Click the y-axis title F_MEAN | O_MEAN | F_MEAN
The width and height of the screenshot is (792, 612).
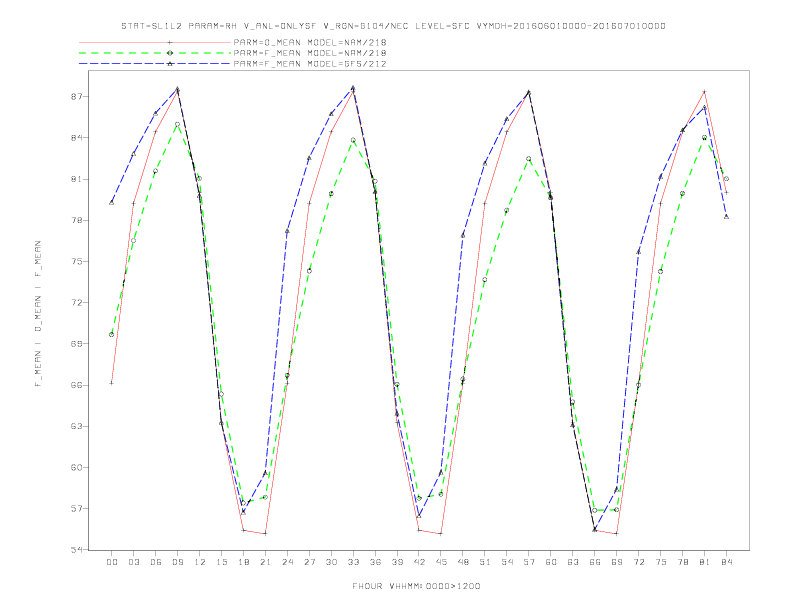click(38, 314)
